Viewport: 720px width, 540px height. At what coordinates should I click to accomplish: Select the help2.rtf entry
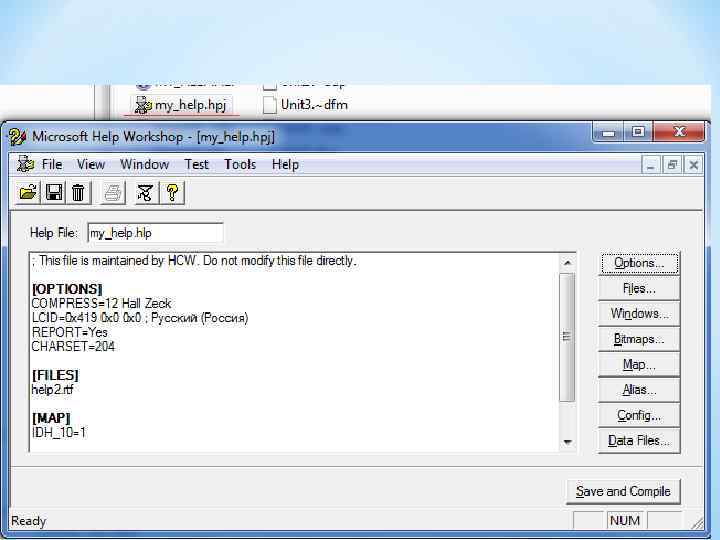pyautogui.click(x=52, y=389)
